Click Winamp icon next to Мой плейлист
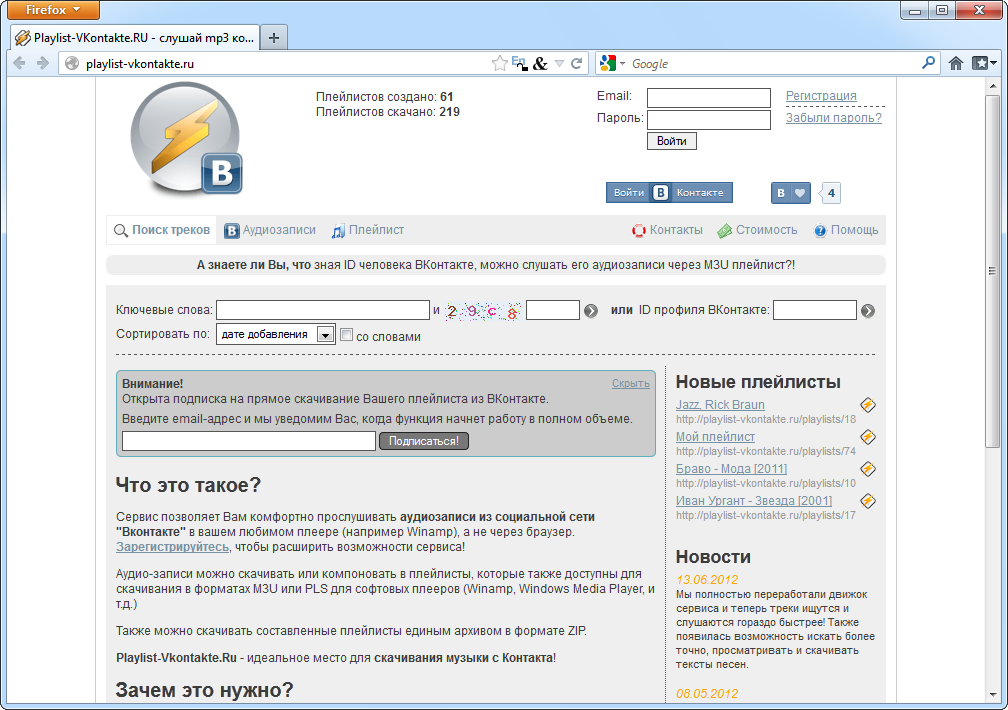1008x710 pixels. (868, 437)
